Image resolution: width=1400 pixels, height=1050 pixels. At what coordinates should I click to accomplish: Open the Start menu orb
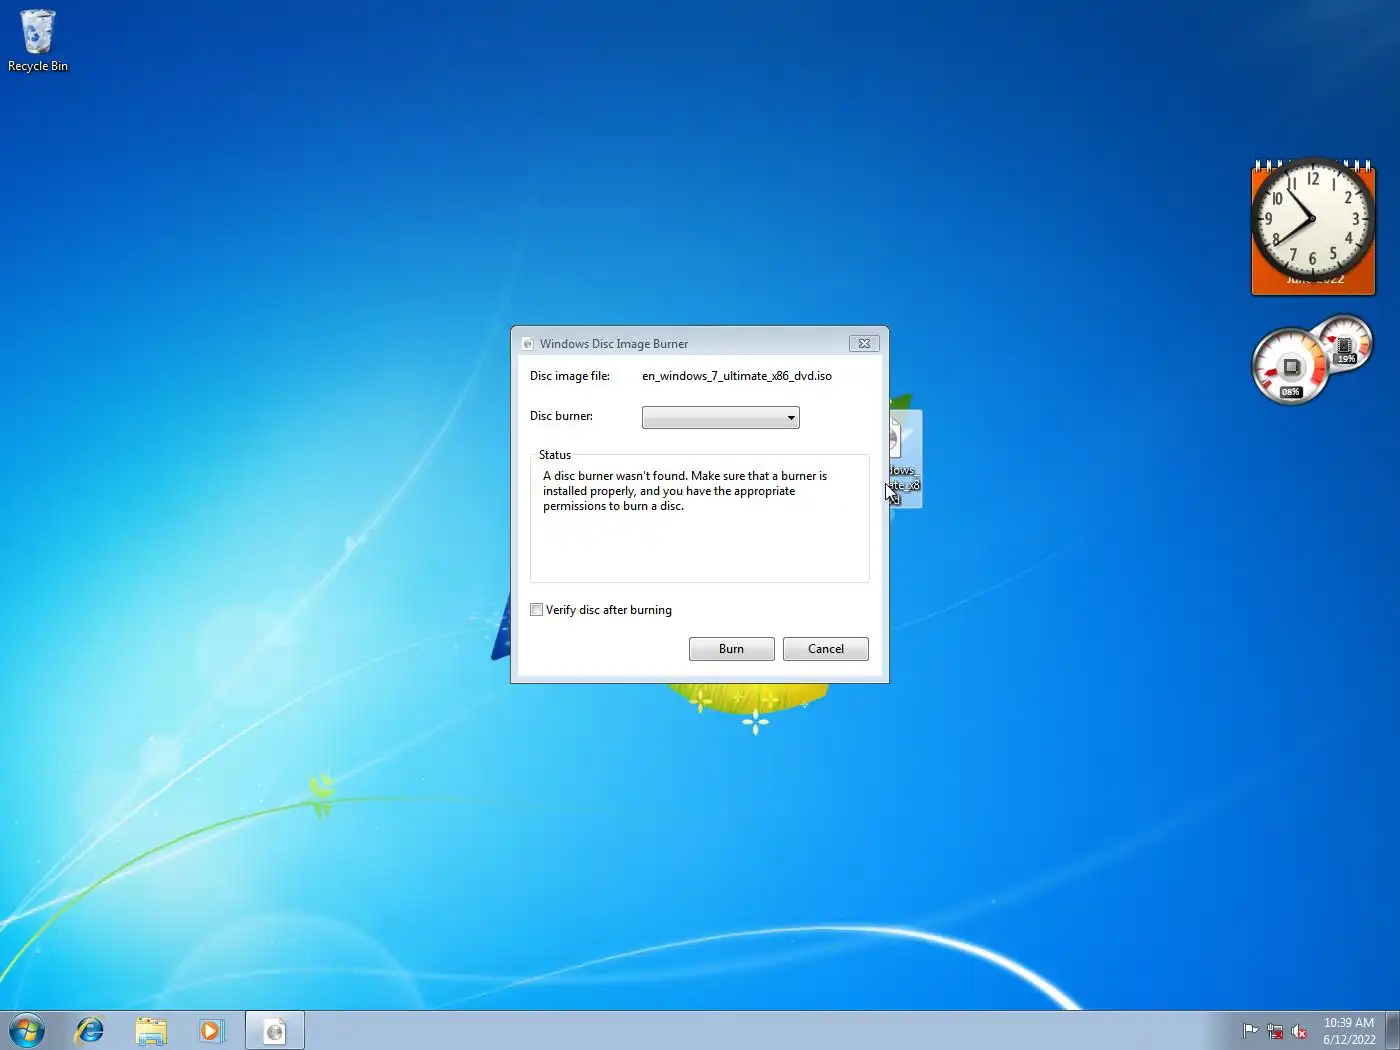click(x=27, y=1030)
